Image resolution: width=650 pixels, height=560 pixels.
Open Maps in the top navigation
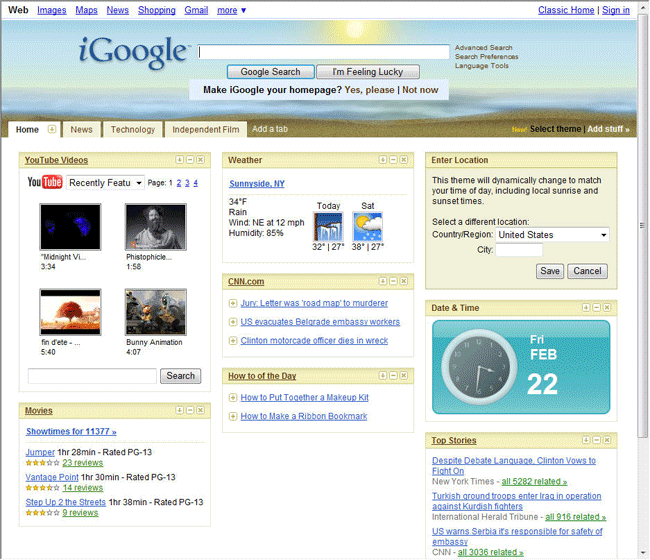pos(86,10)
